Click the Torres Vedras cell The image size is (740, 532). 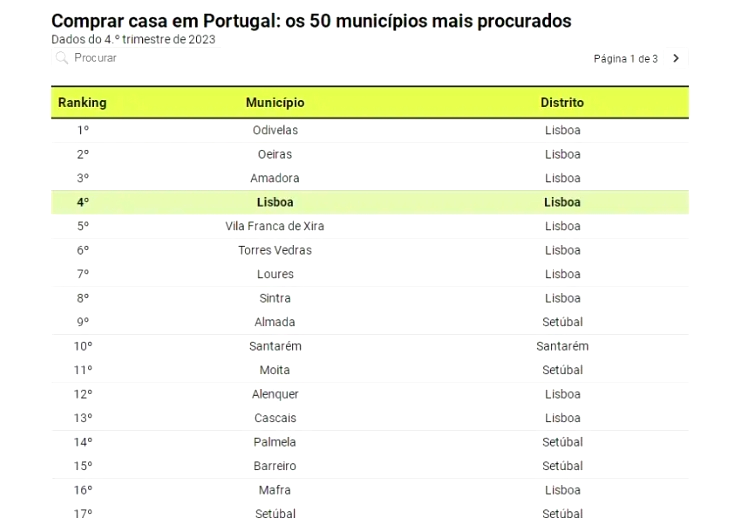coord(275,250)
